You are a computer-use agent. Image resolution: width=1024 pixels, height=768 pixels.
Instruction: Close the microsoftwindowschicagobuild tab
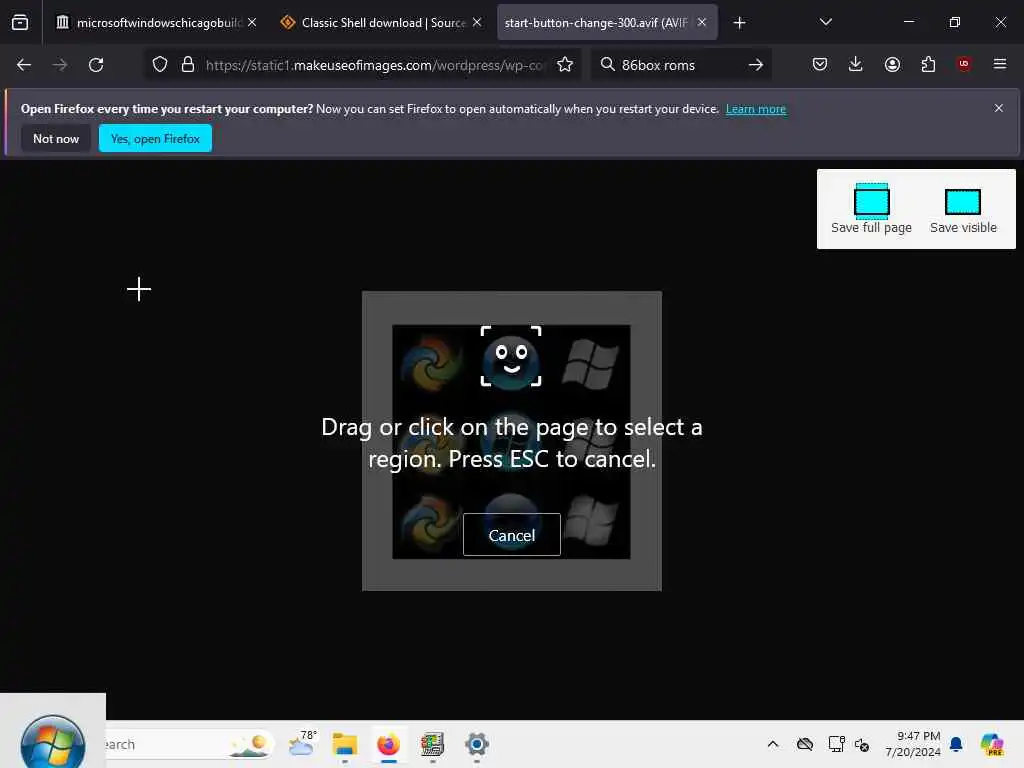point(252,23)
